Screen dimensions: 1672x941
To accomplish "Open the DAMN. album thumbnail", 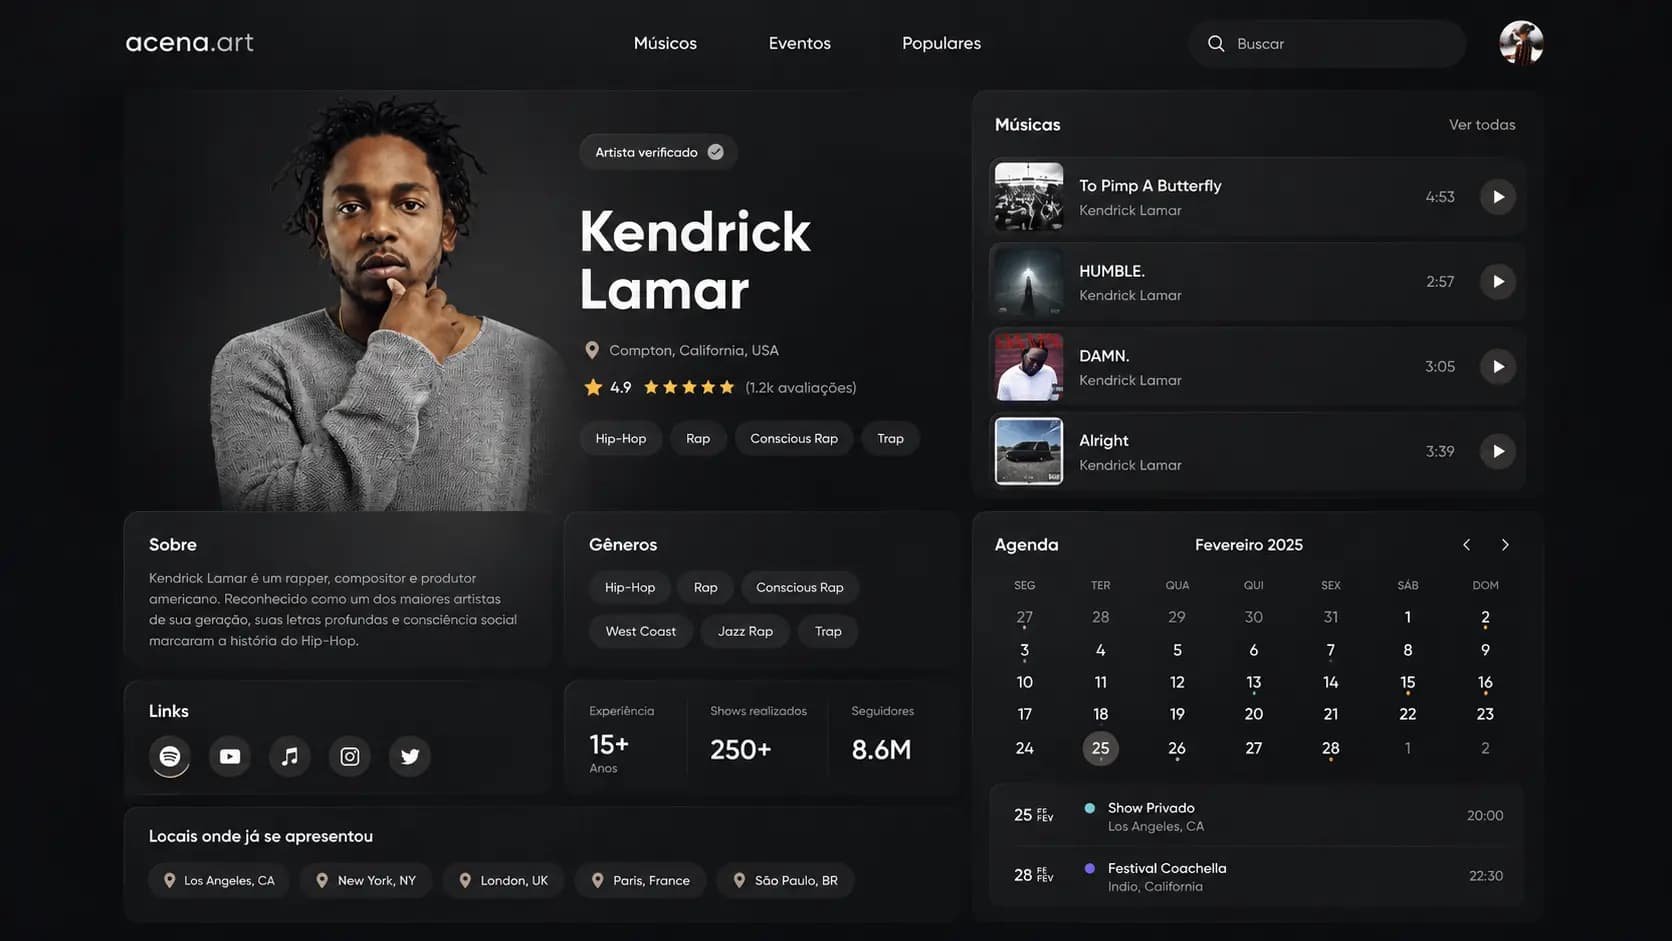I will click(x=1029, y=367).
